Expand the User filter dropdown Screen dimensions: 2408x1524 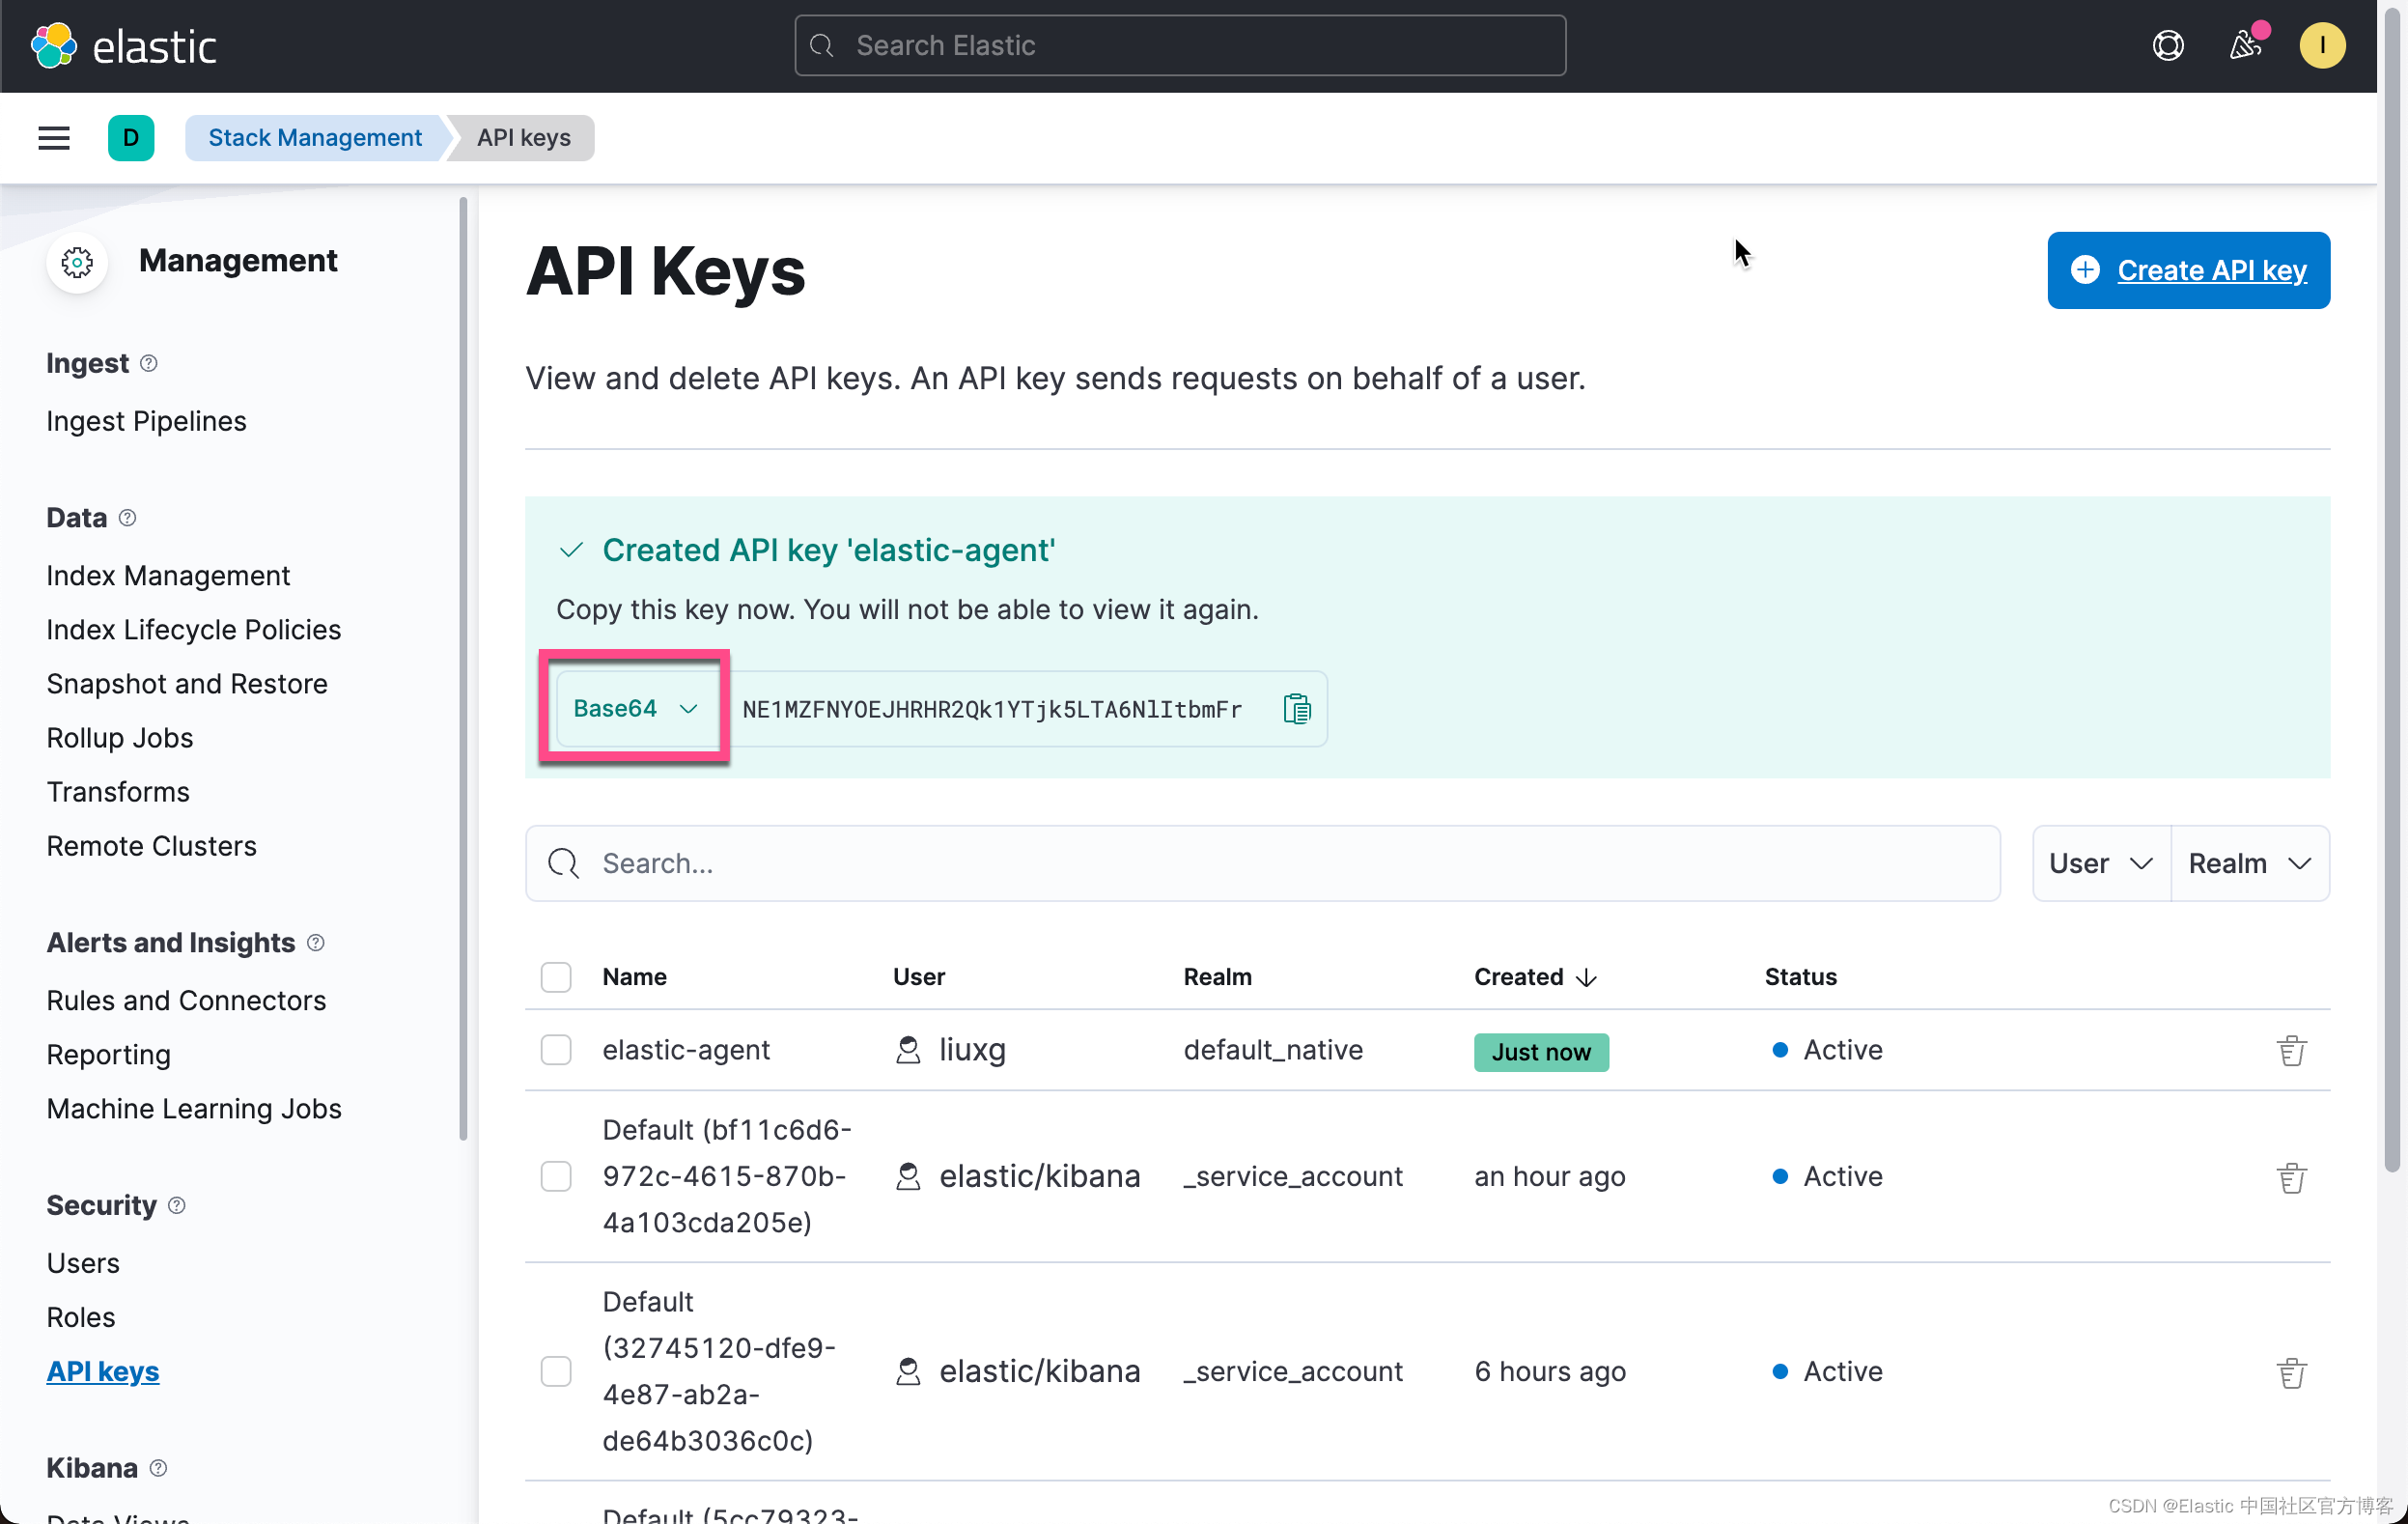coord(2100,864)
